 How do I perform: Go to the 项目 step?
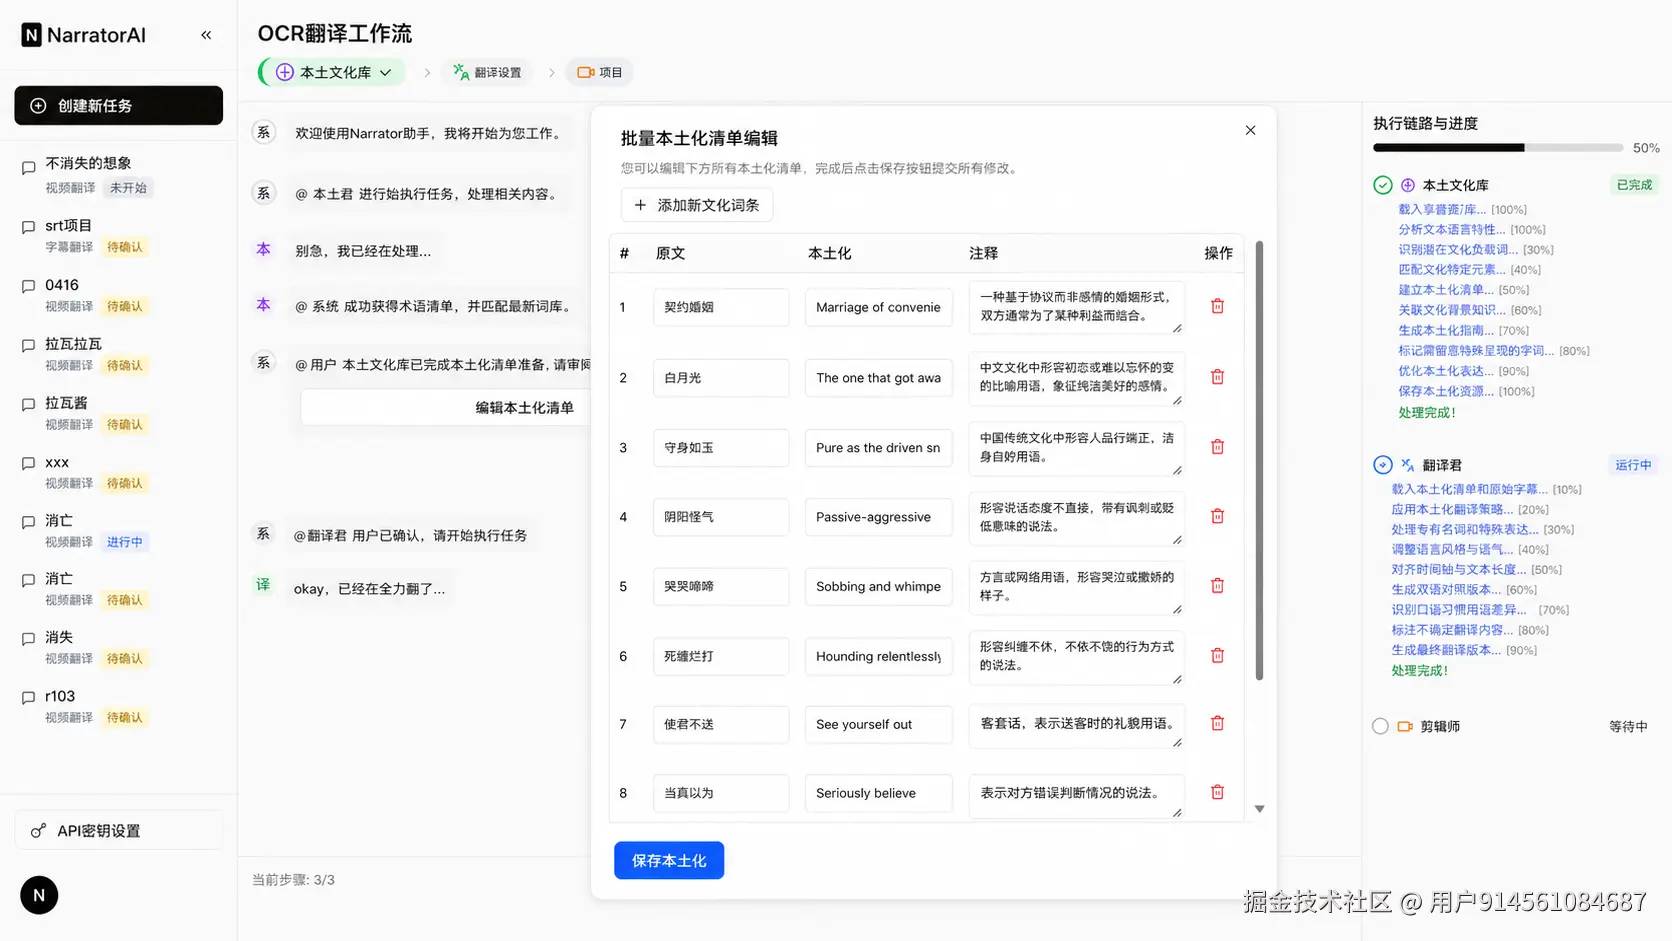tap(600, 72)
